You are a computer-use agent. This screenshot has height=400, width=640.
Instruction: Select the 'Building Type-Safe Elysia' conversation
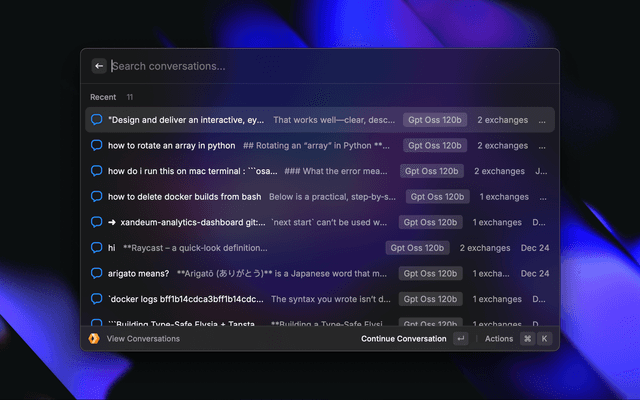[186, 323]
